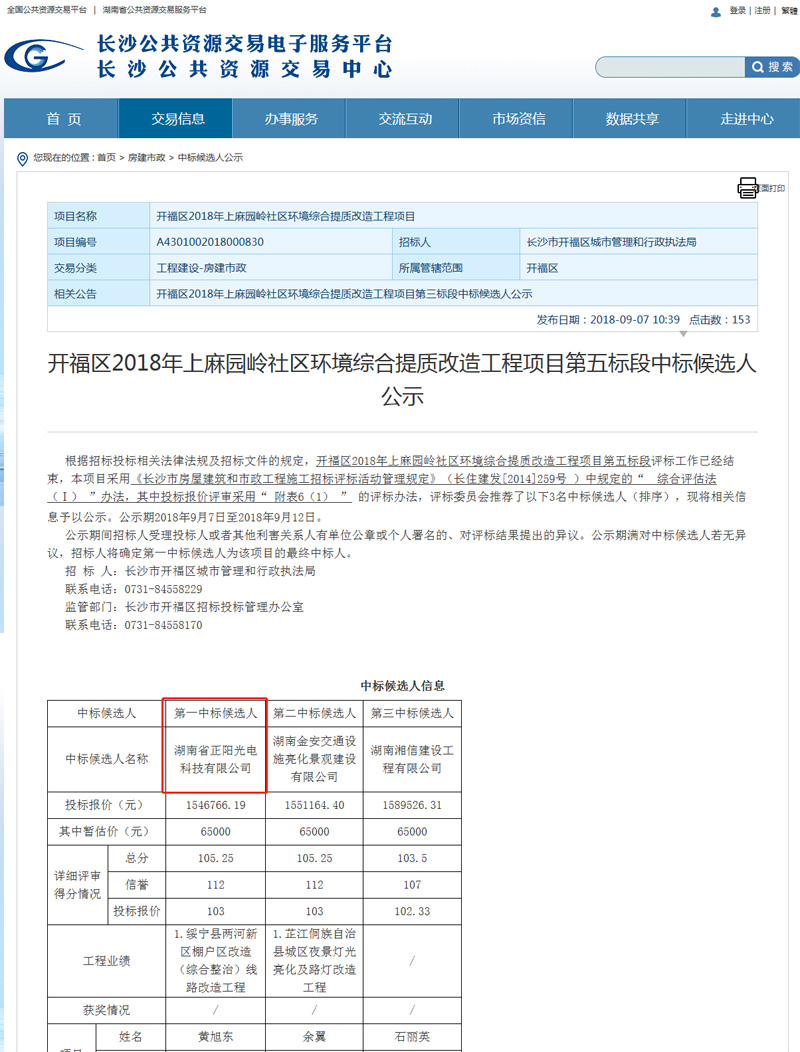Switch to traditional Chinese via 繁體 link

click(x=789, y=10)
